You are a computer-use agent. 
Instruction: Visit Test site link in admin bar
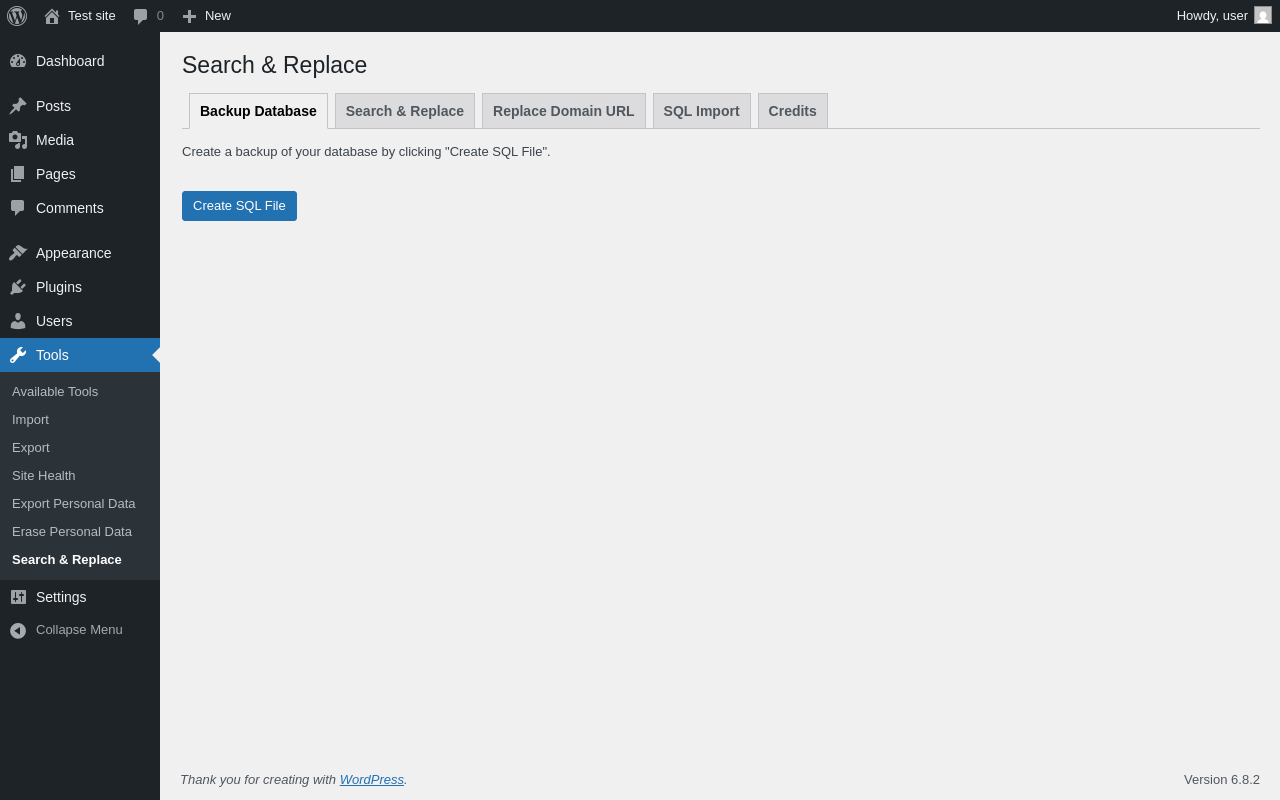(92, 16)
